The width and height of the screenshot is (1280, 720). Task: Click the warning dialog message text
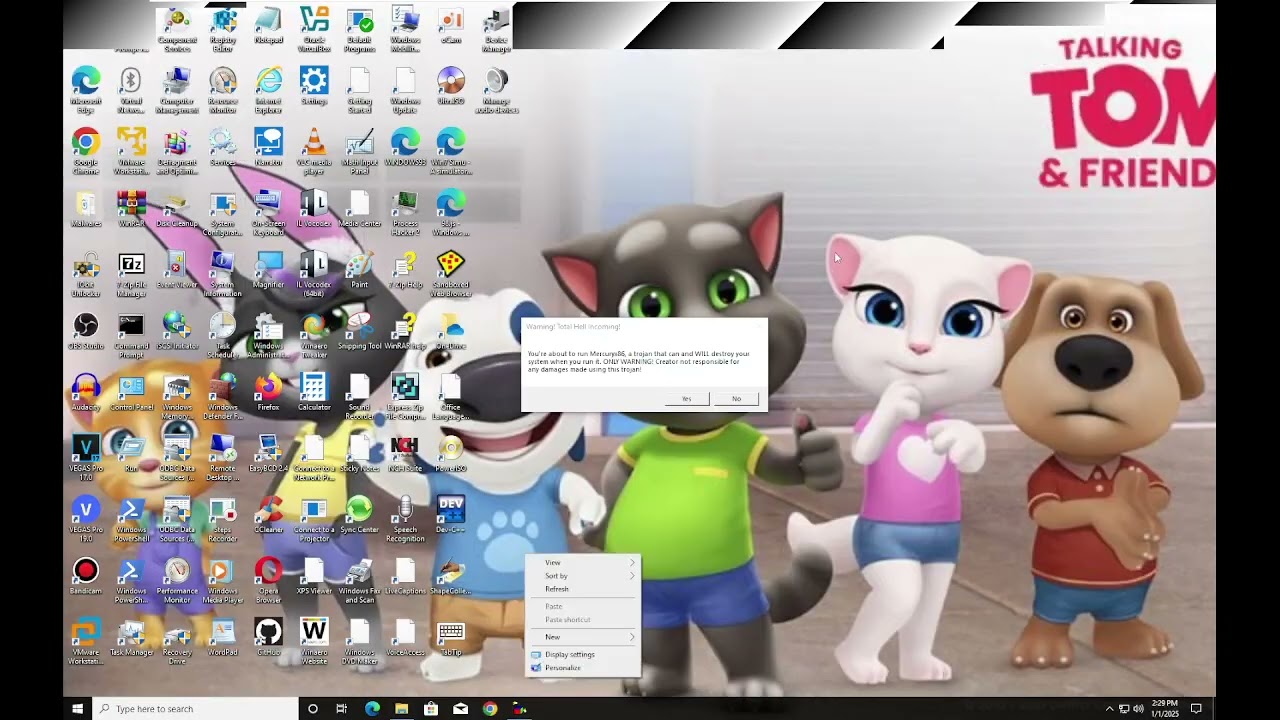coord(639,362)
